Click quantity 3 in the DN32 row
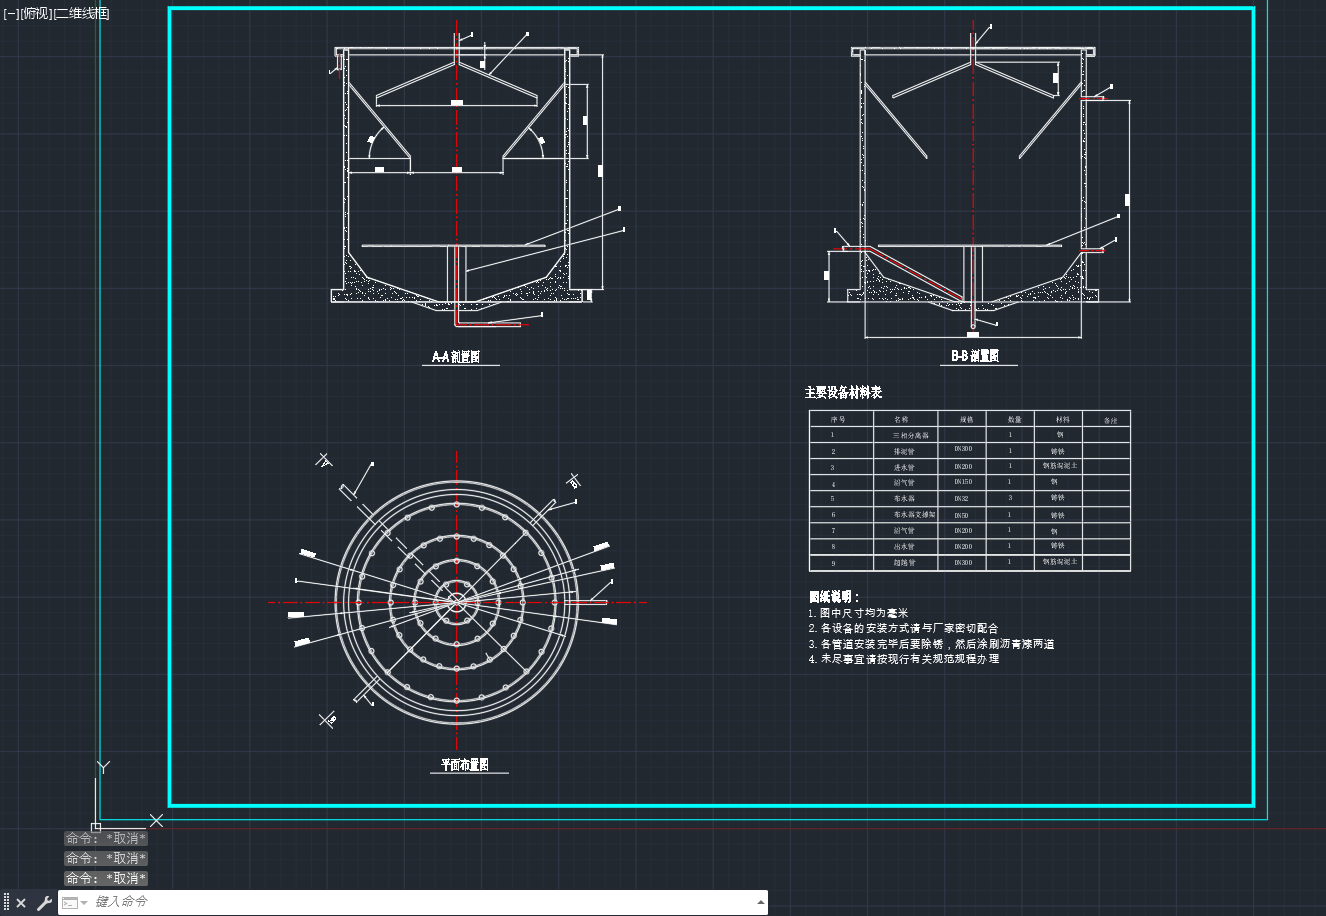1326x916 pixels. point(1010,498)
